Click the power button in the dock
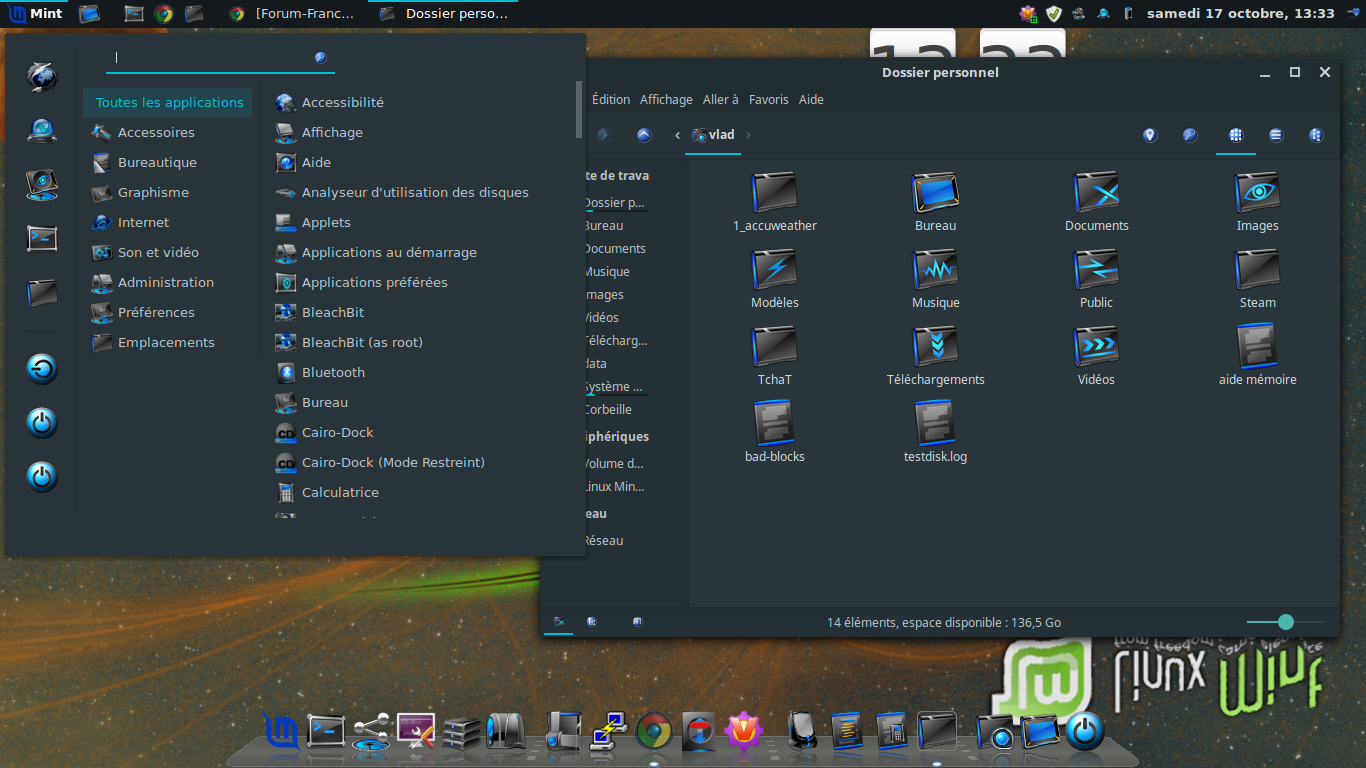1366x768 pixels. (1085, 732)
